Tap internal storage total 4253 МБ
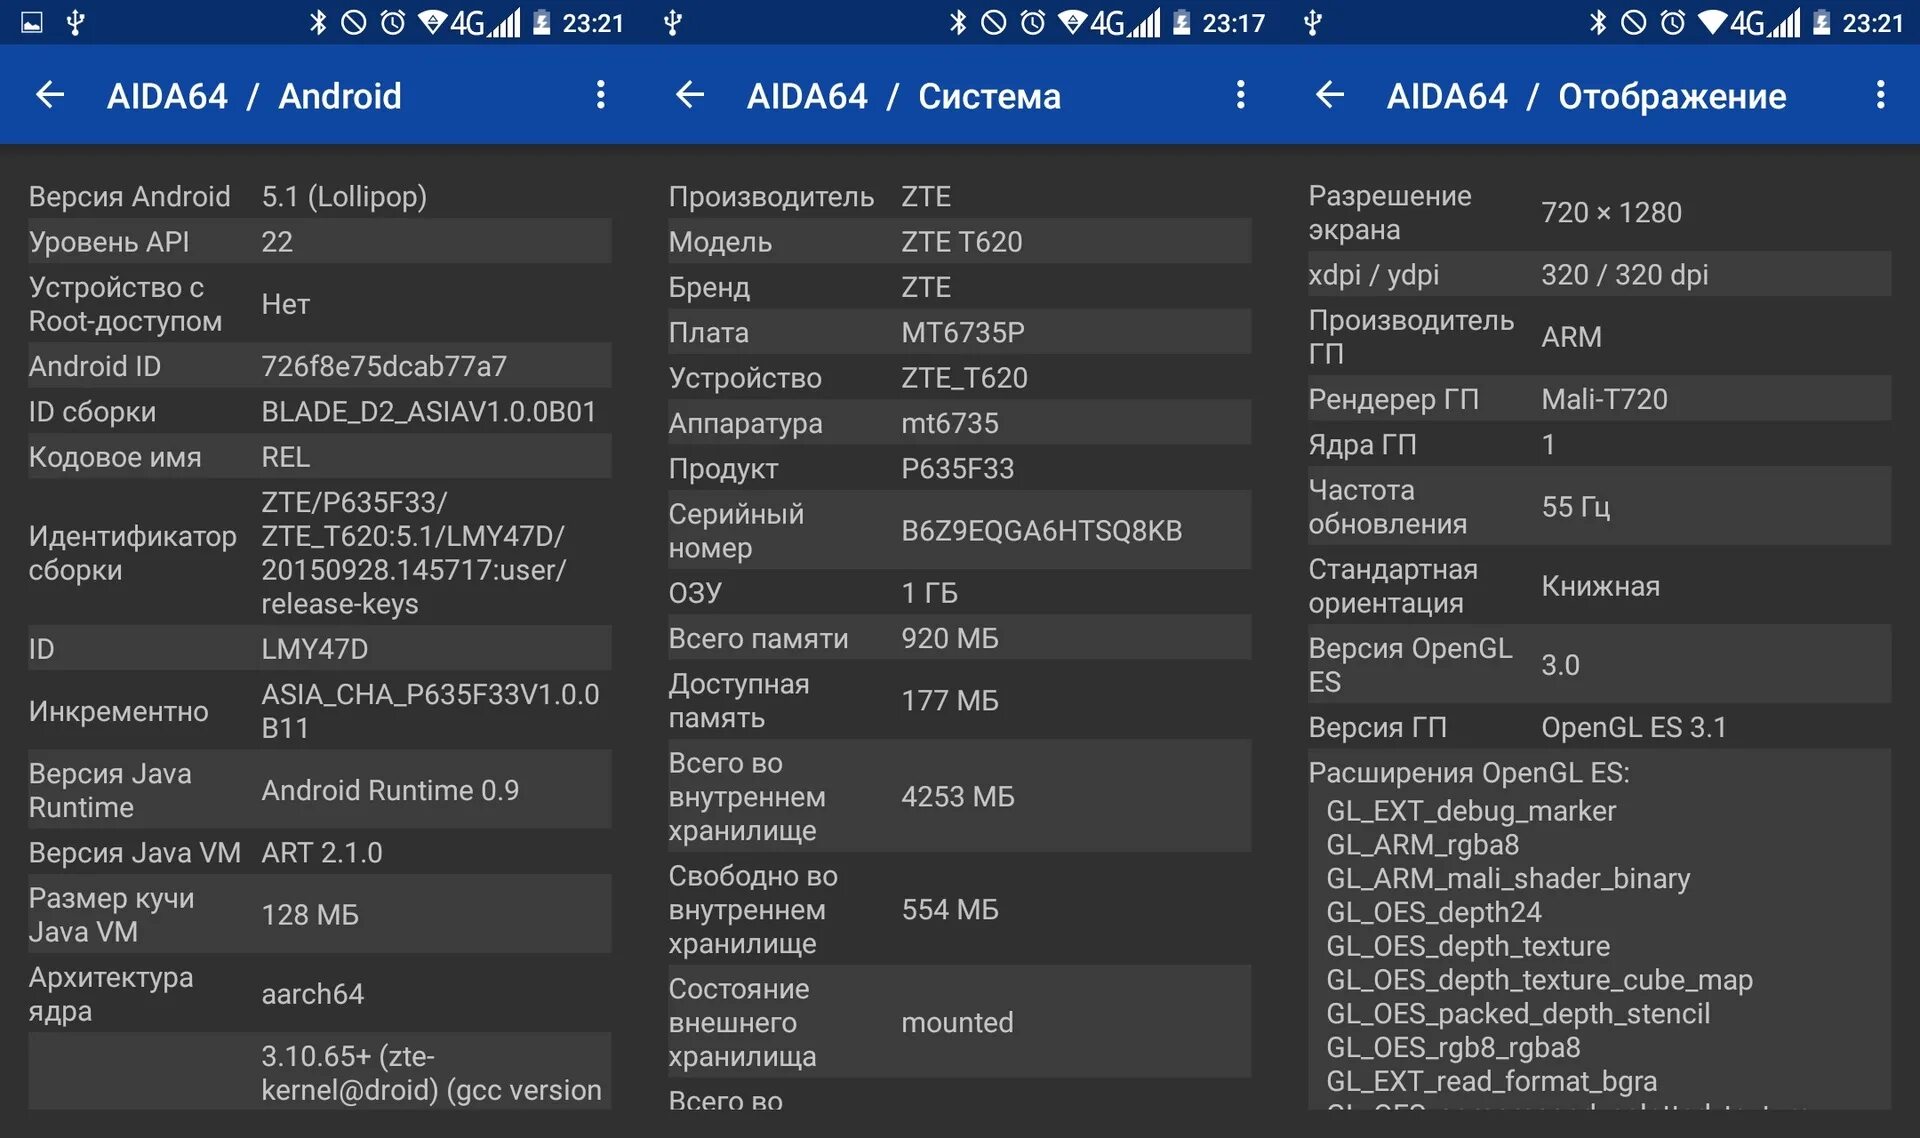 coord(958,796)
